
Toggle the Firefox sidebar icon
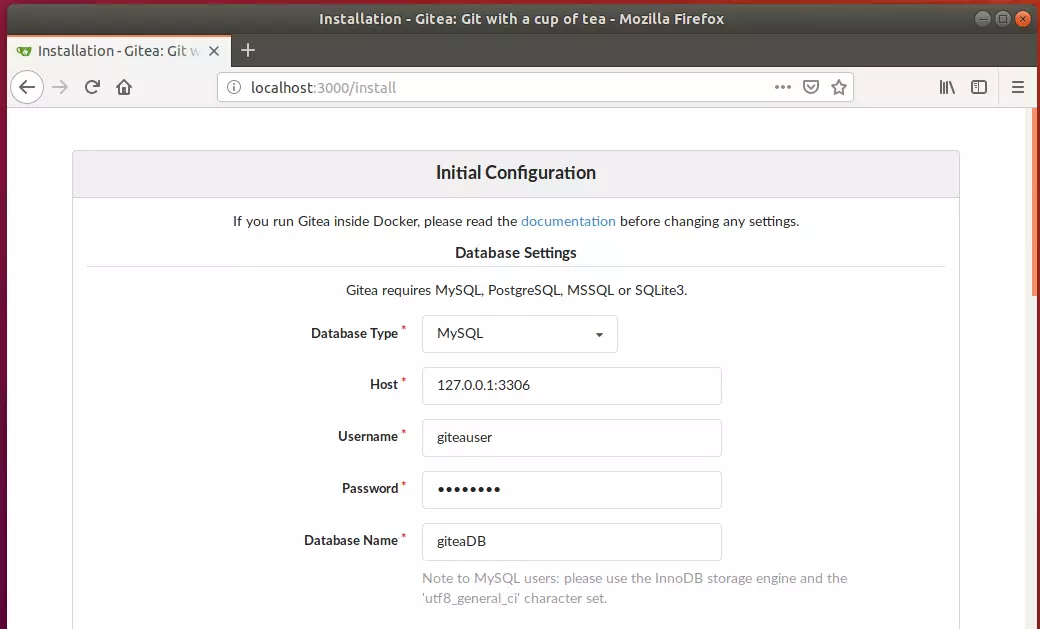pos(979,87)
